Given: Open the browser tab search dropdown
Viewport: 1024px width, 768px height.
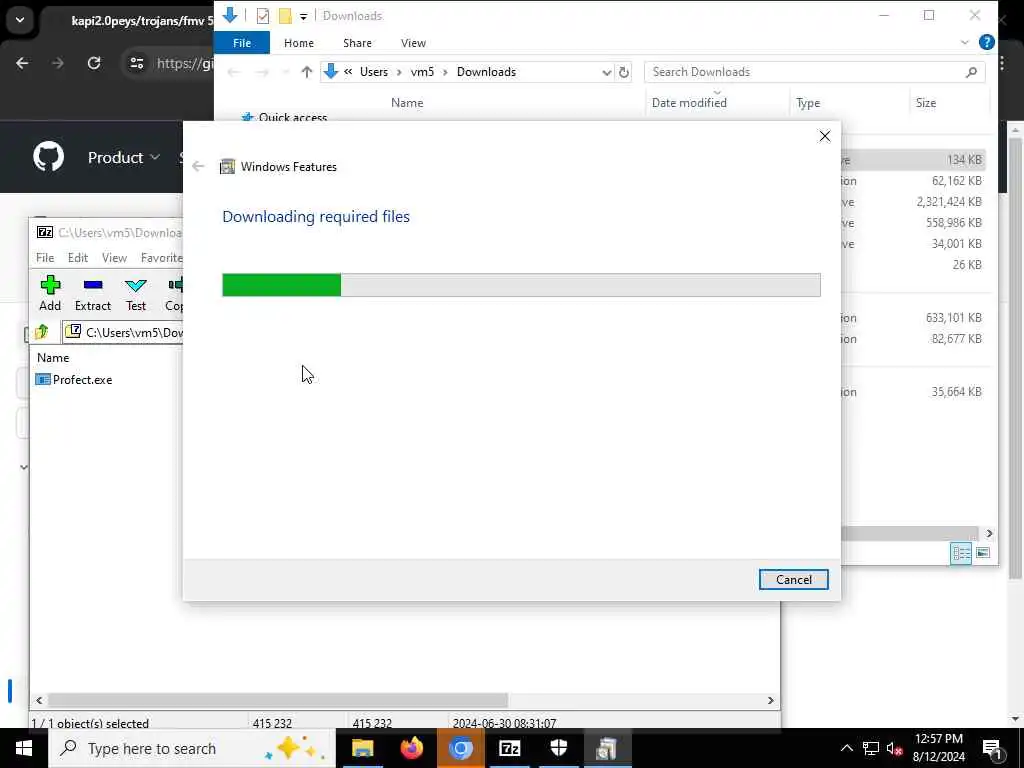Looking at the screenshot, I should coord(20,20).
